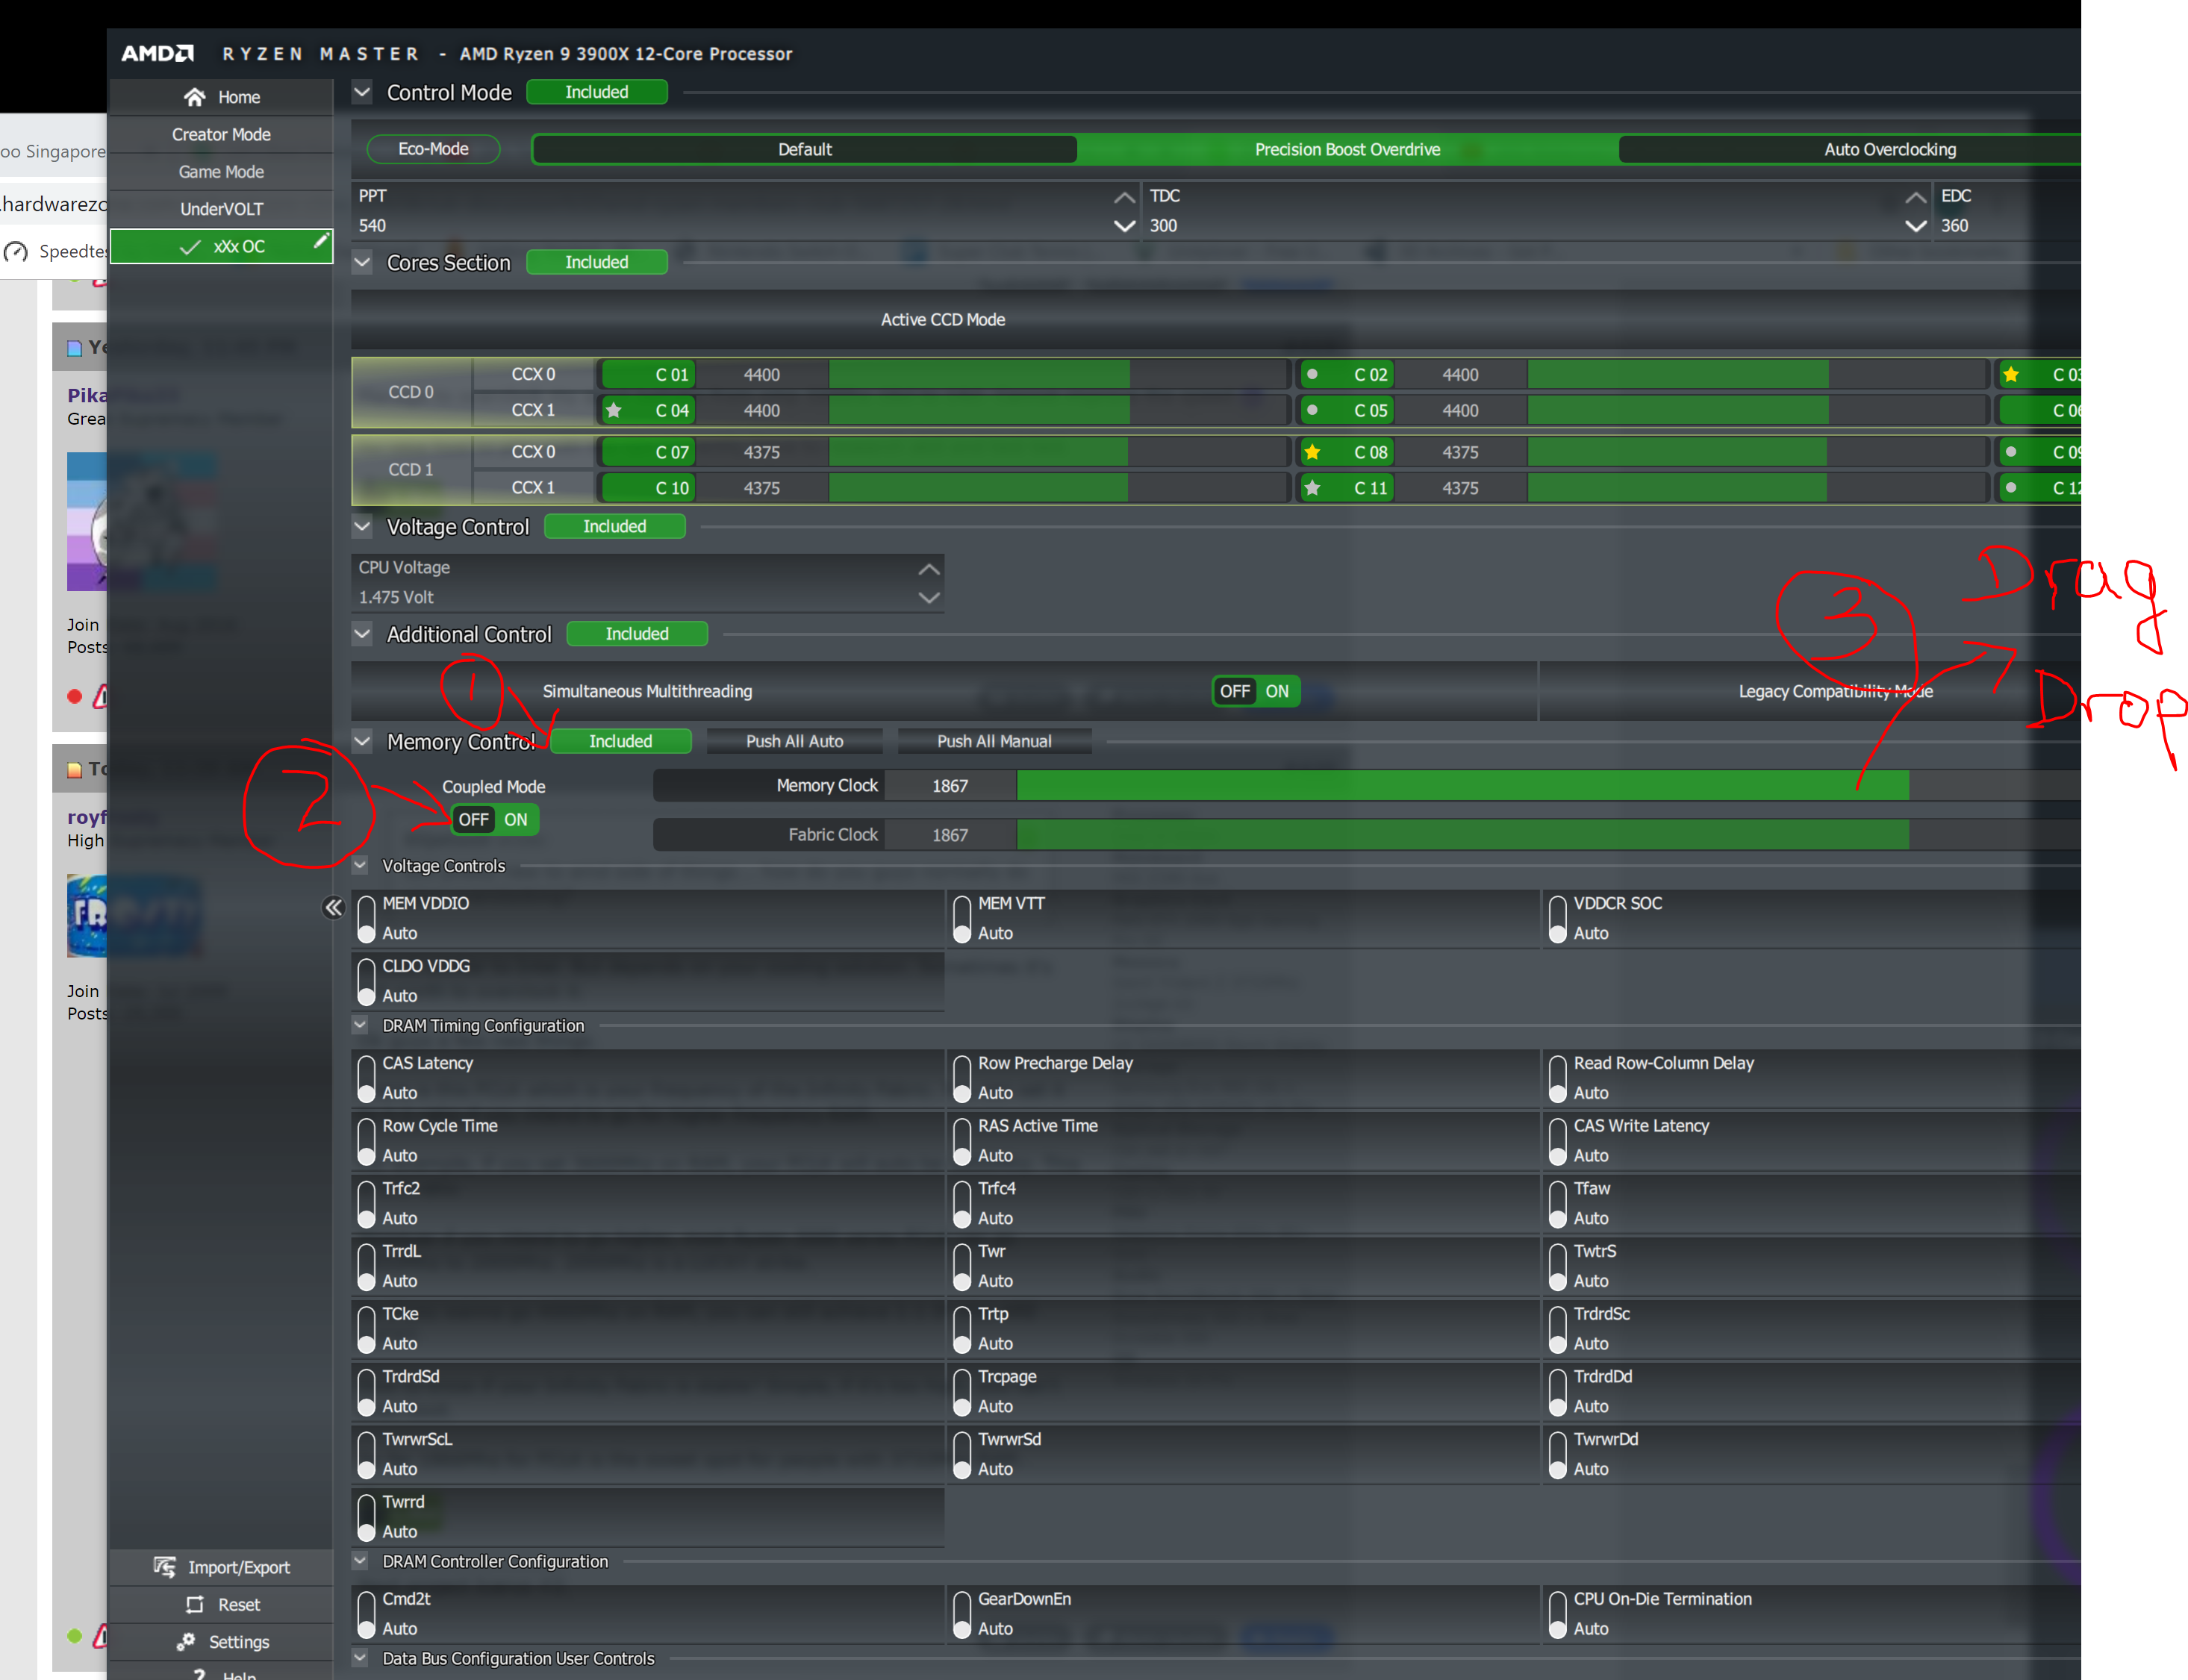Click the gold star on core C 08

[1312, 453]
